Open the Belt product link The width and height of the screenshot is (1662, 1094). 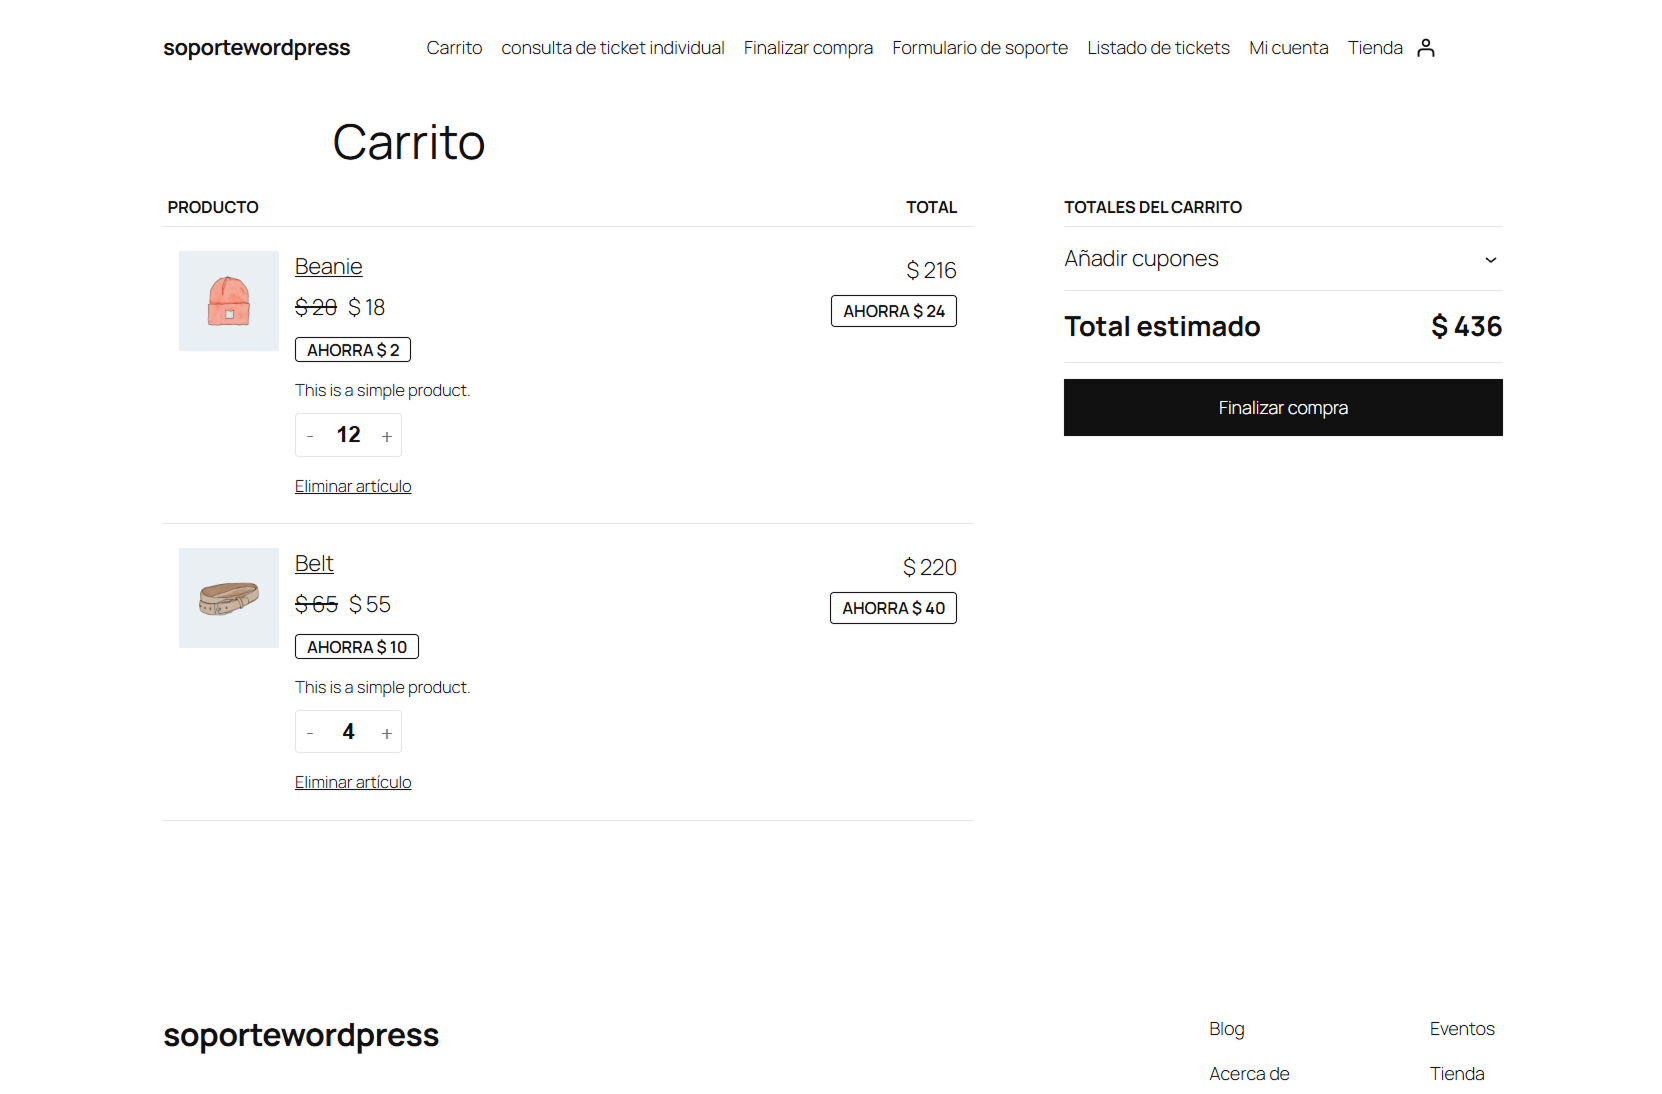[x=314, y=564]
